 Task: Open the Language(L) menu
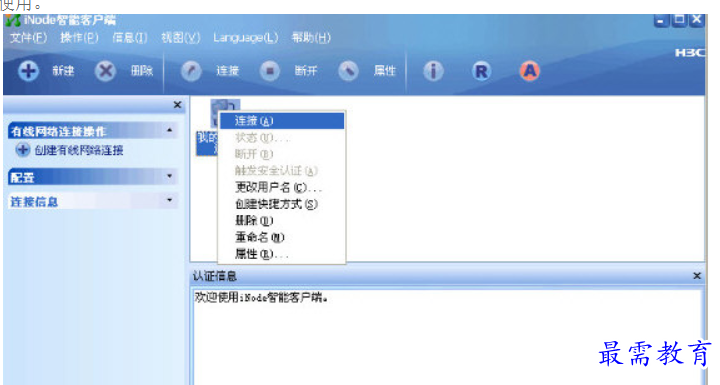pos(246,38)
